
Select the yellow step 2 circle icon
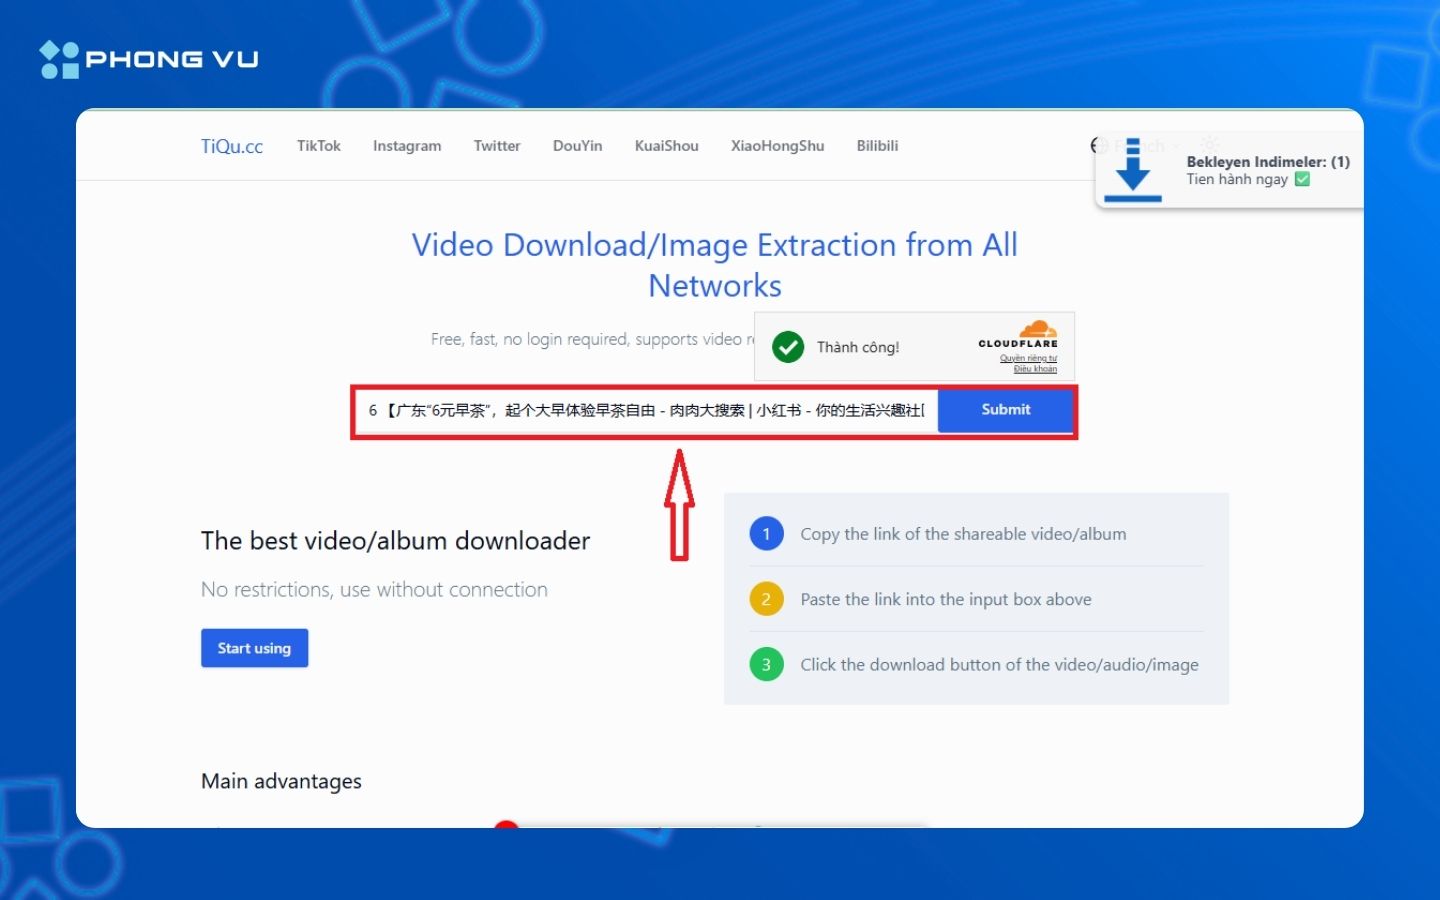click(766, 598)
